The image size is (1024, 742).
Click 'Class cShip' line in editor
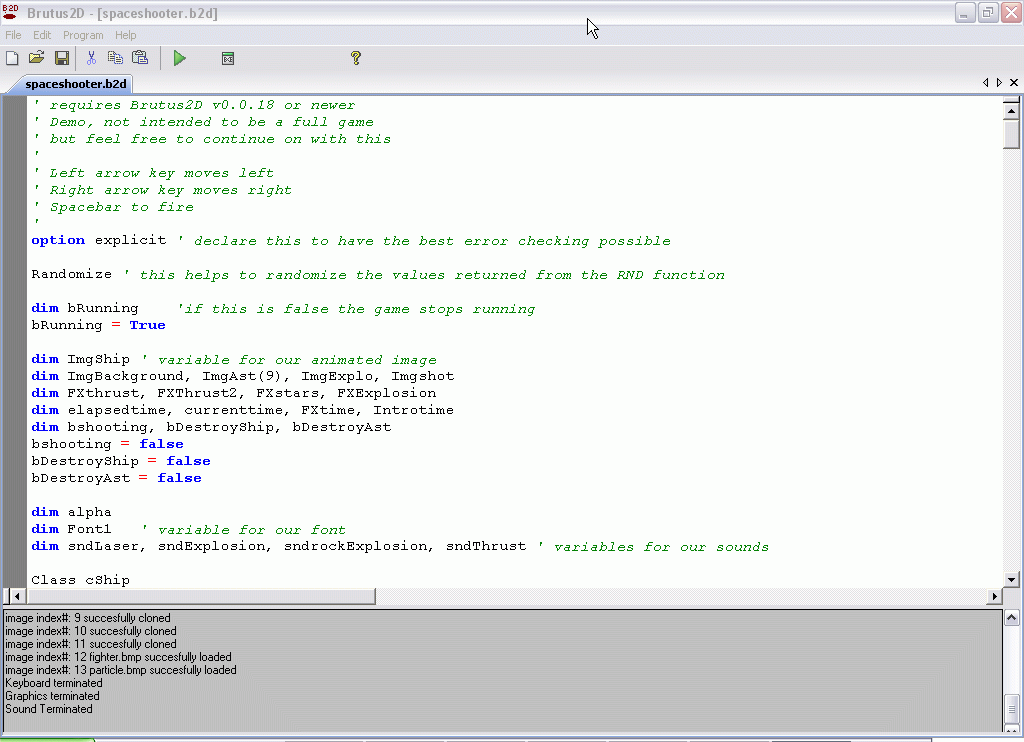click(80, 580)
